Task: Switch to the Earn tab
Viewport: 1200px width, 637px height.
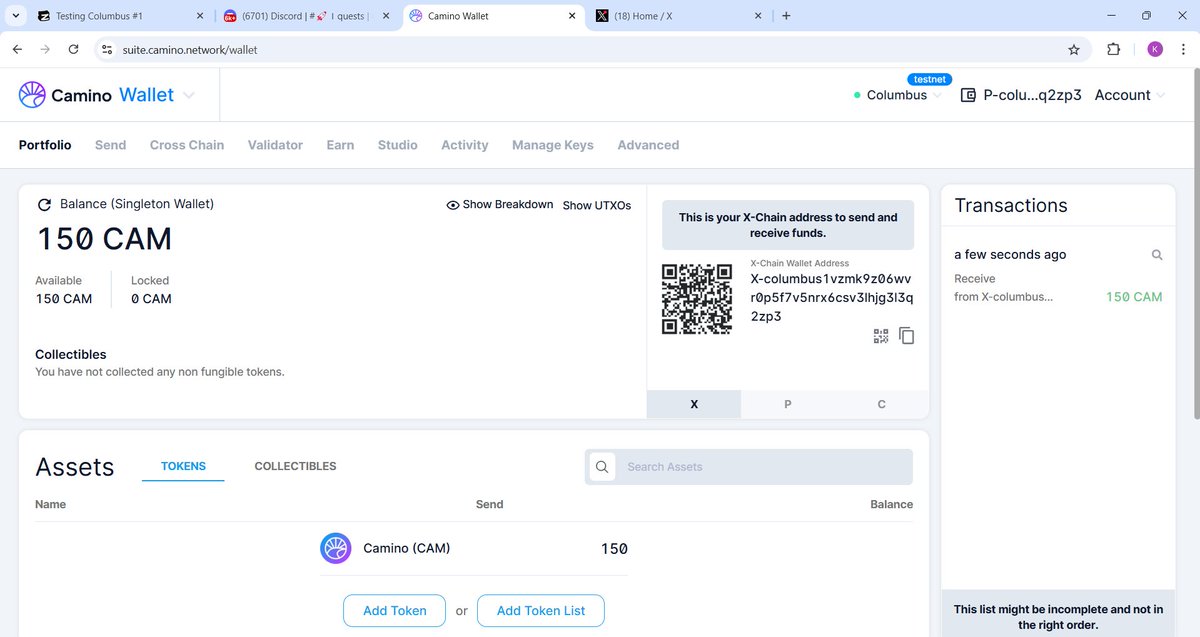Action: tap(340, 145)
